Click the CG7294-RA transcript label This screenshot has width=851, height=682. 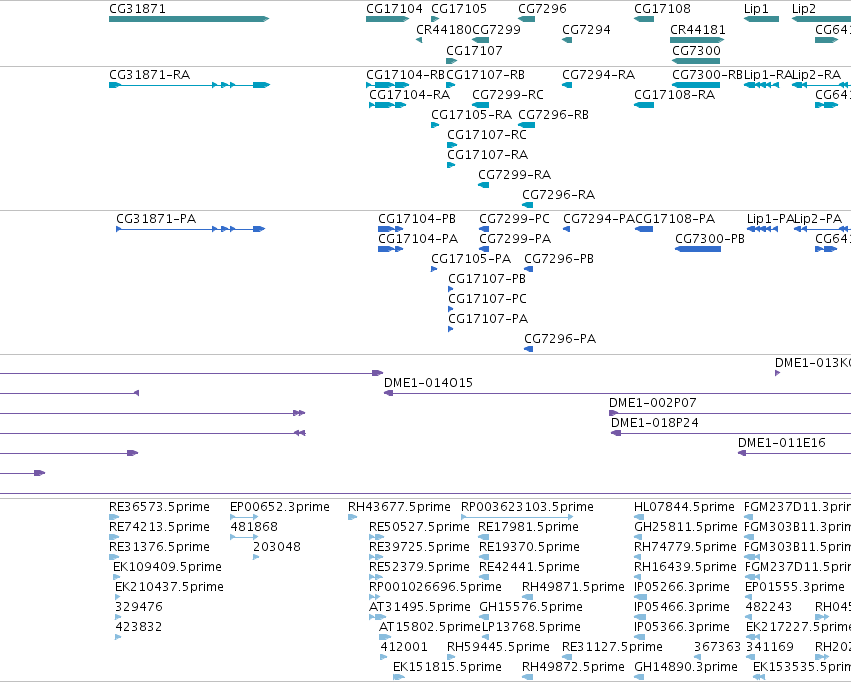coord(599,74)
